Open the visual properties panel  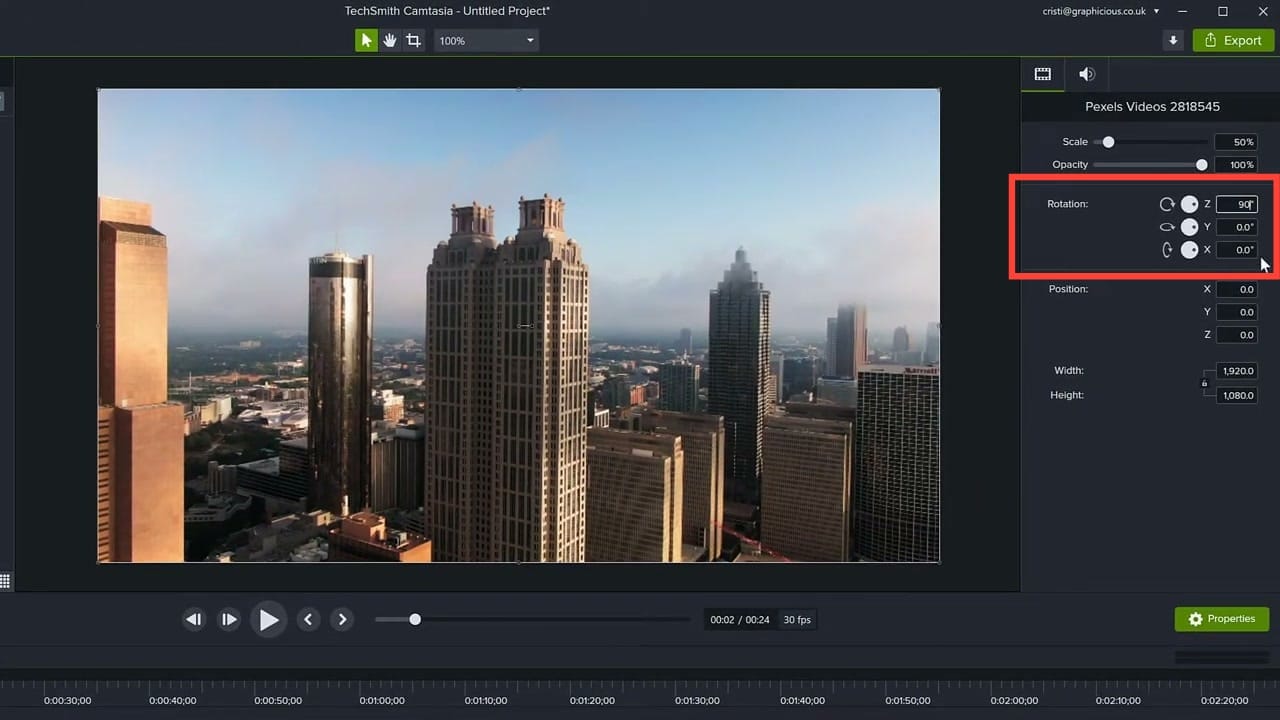coord(1042,74)
